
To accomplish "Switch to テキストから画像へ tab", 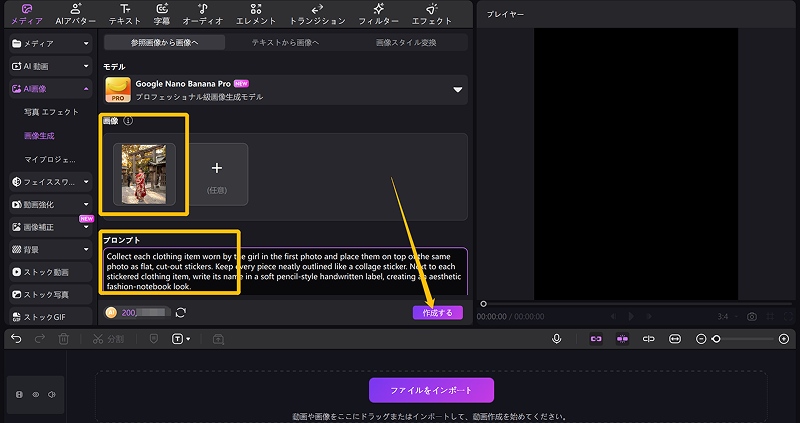I will coord(285,43).
